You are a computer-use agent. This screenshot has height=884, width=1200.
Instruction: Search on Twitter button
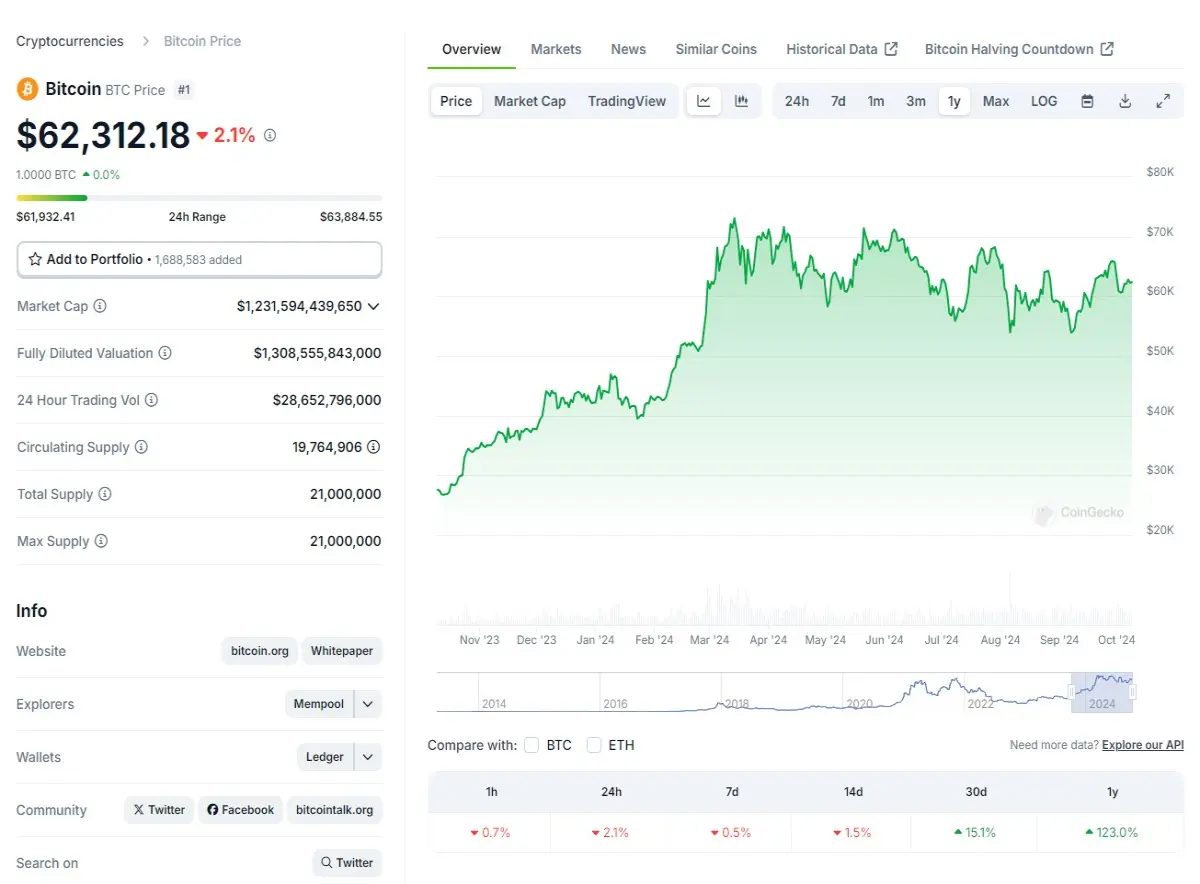pos(347,863)
